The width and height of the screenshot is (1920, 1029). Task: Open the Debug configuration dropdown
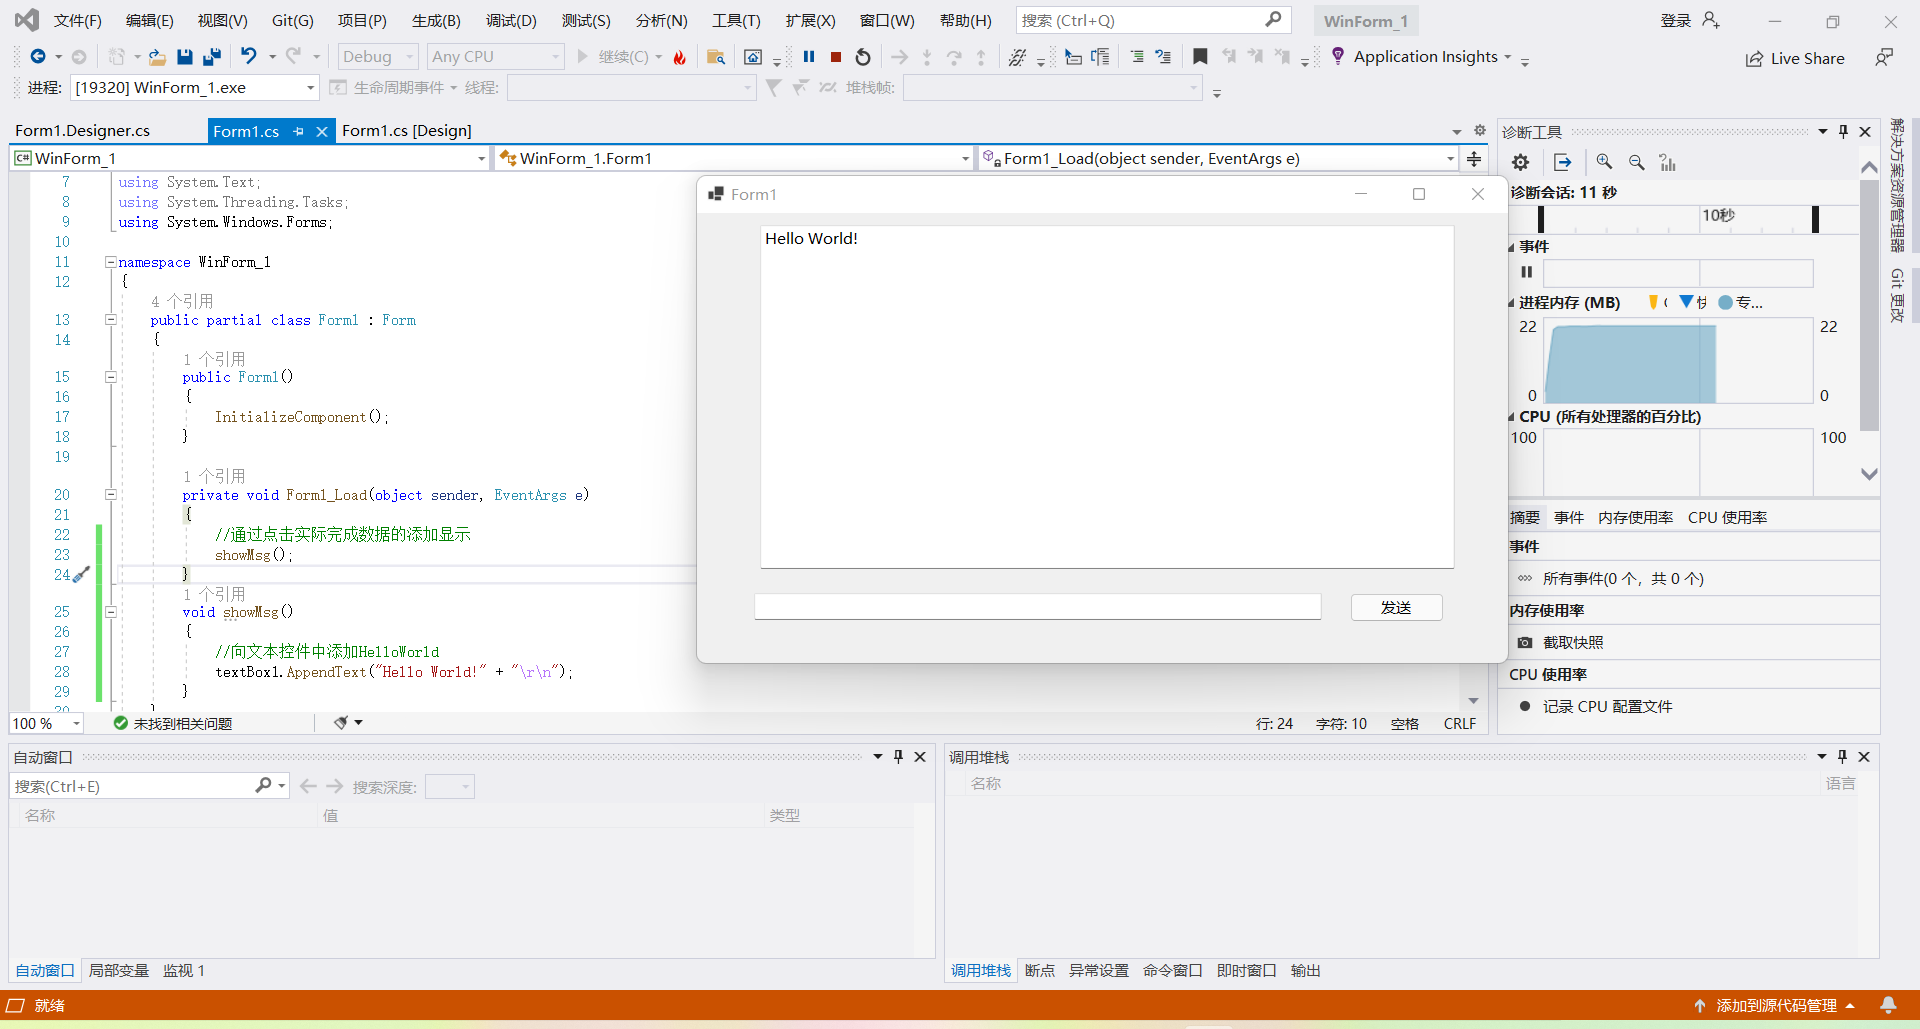(x=378, y=57)
